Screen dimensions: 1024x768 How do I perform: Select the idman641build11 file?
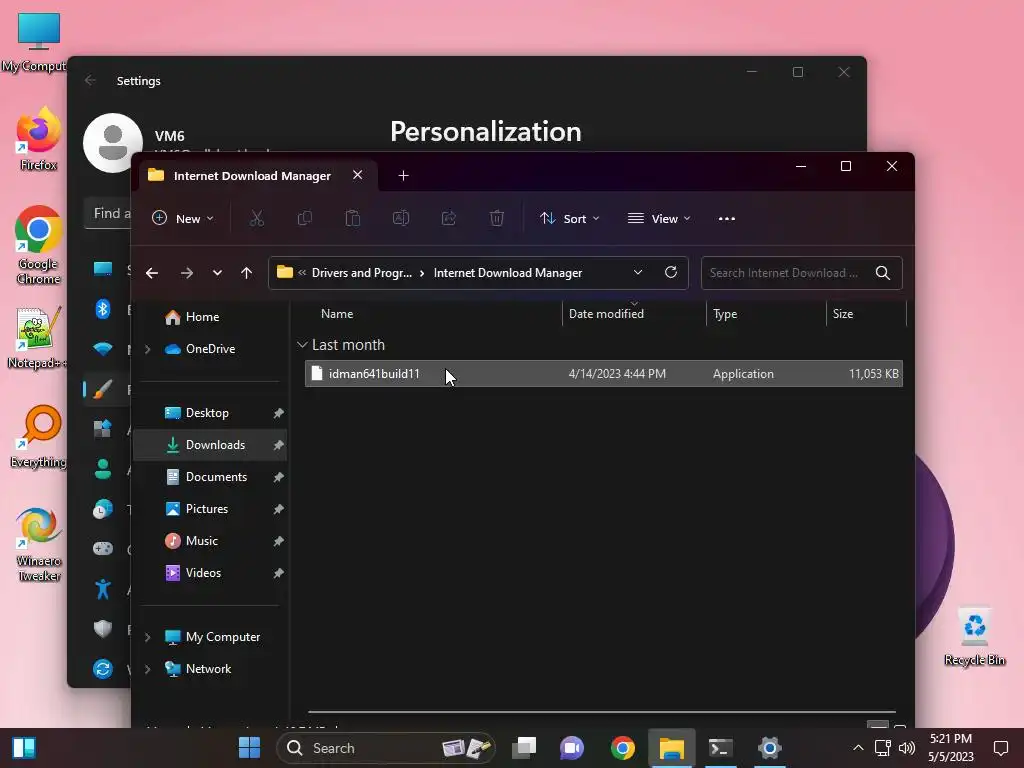603,374
